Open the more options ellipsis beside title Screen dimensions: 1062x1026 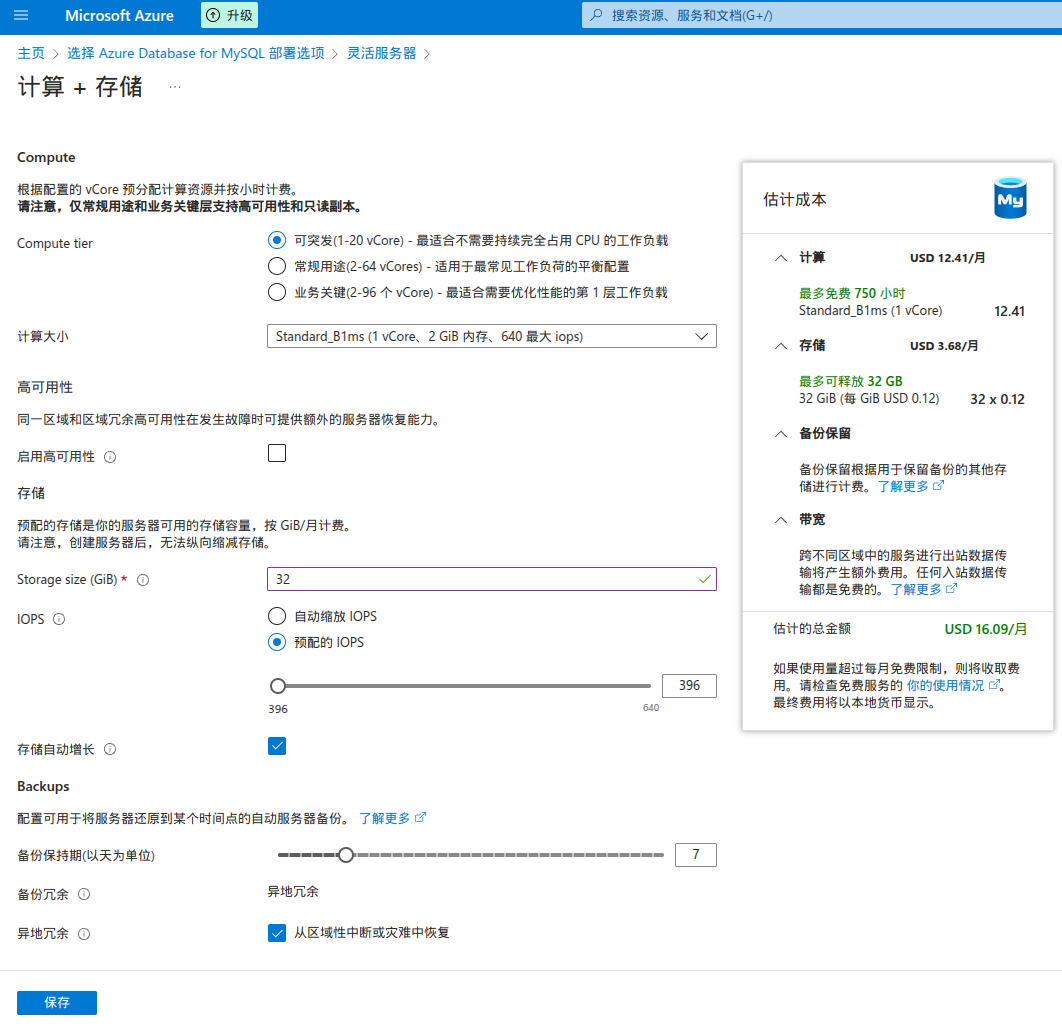coord(175,87)
